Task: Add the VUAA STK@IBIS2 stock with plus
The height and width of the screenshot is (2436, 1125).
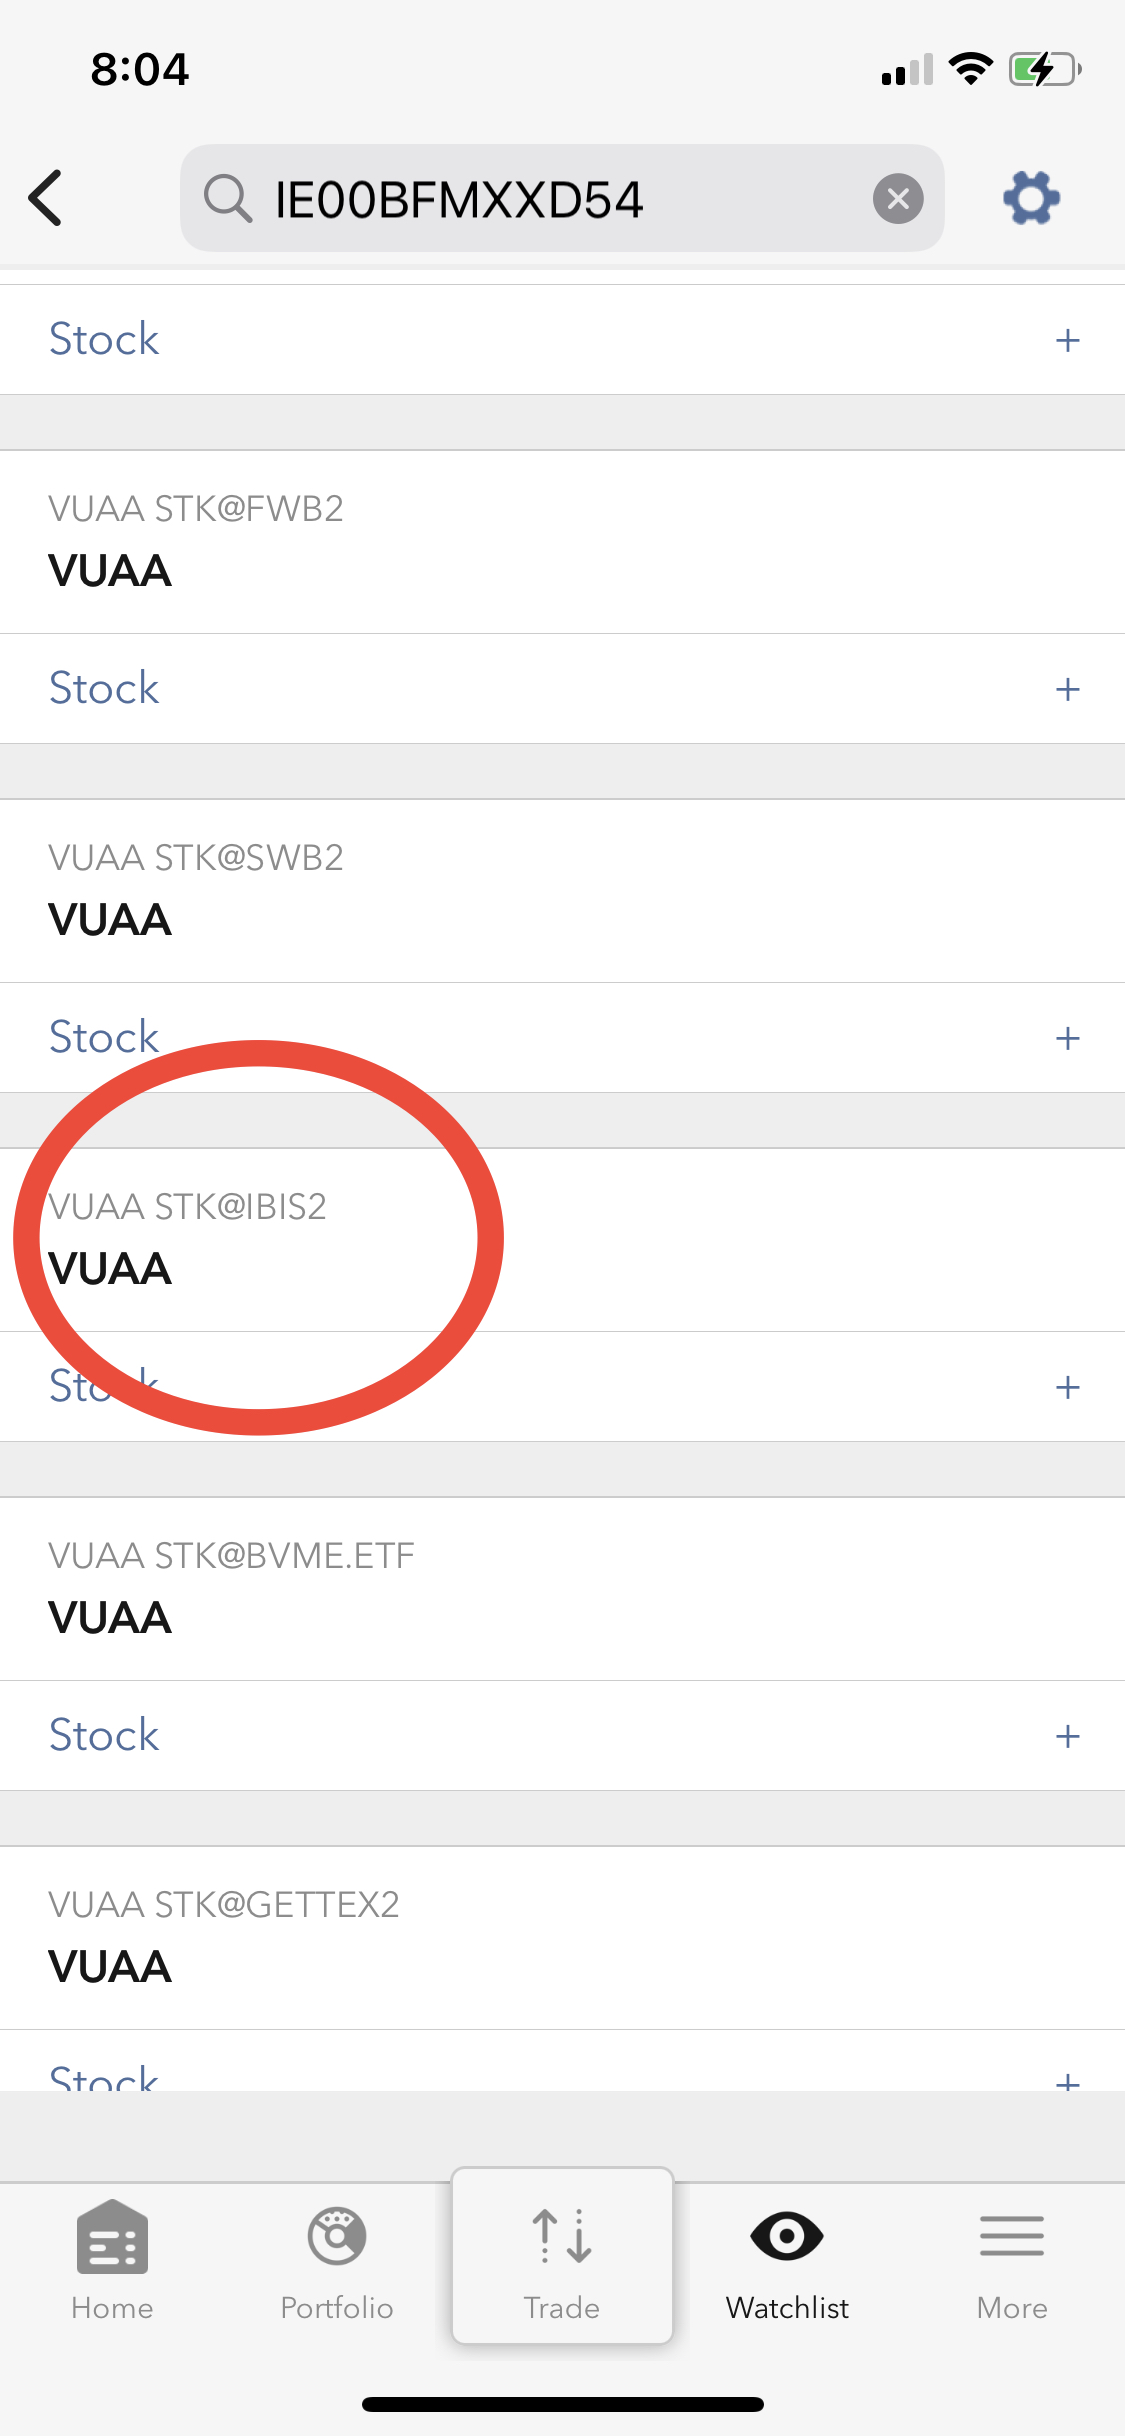Action: point(1067,1387)
